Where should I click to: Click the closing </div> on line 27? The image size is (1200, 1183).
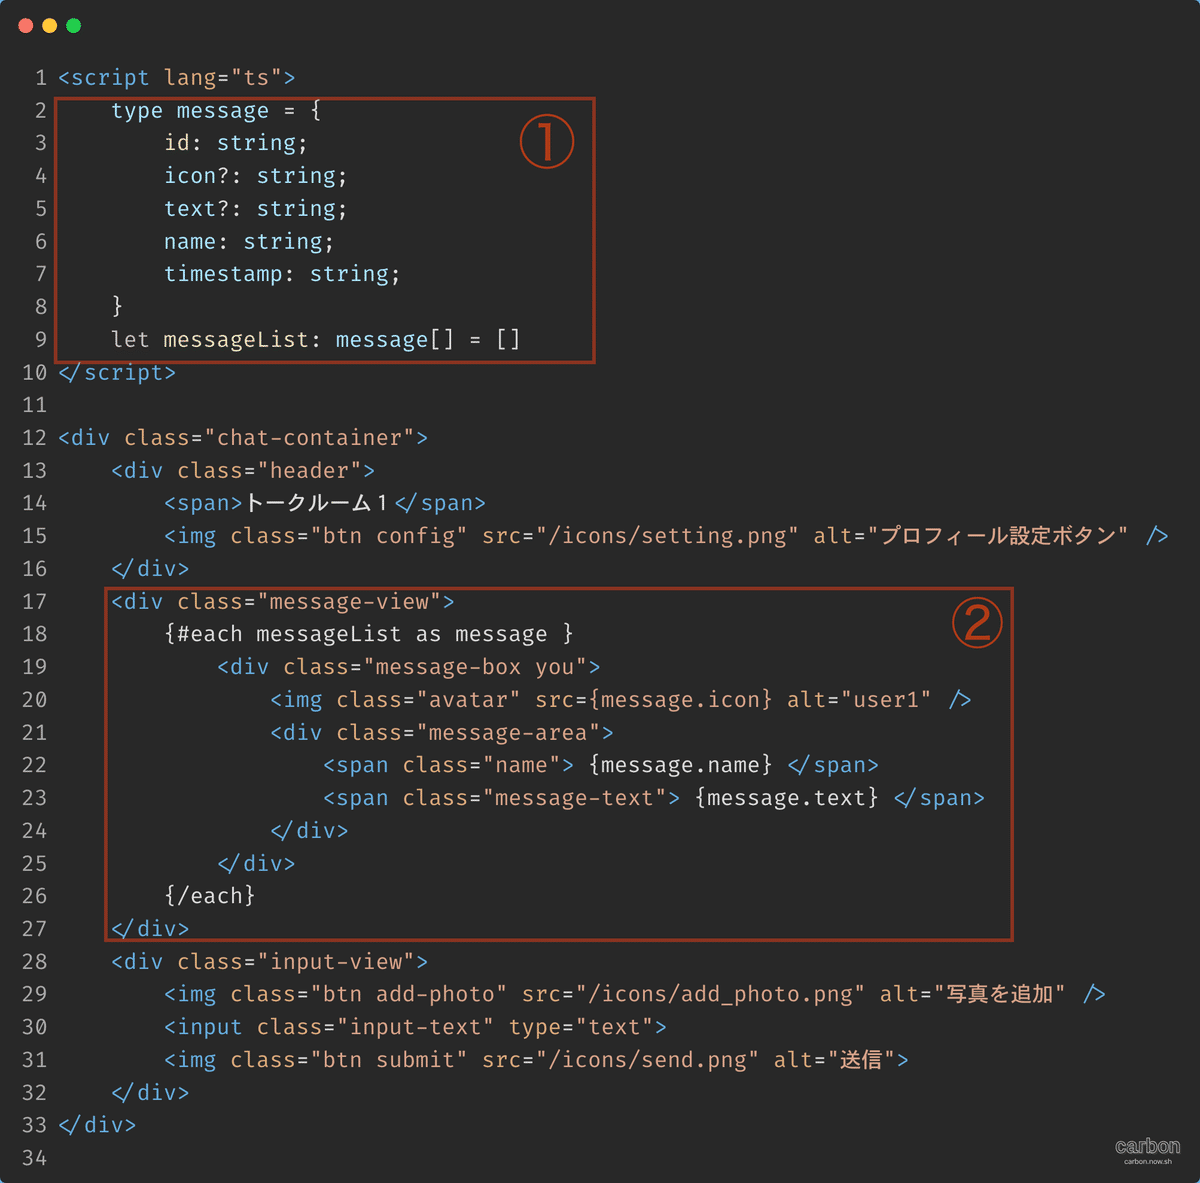[150, 929]
